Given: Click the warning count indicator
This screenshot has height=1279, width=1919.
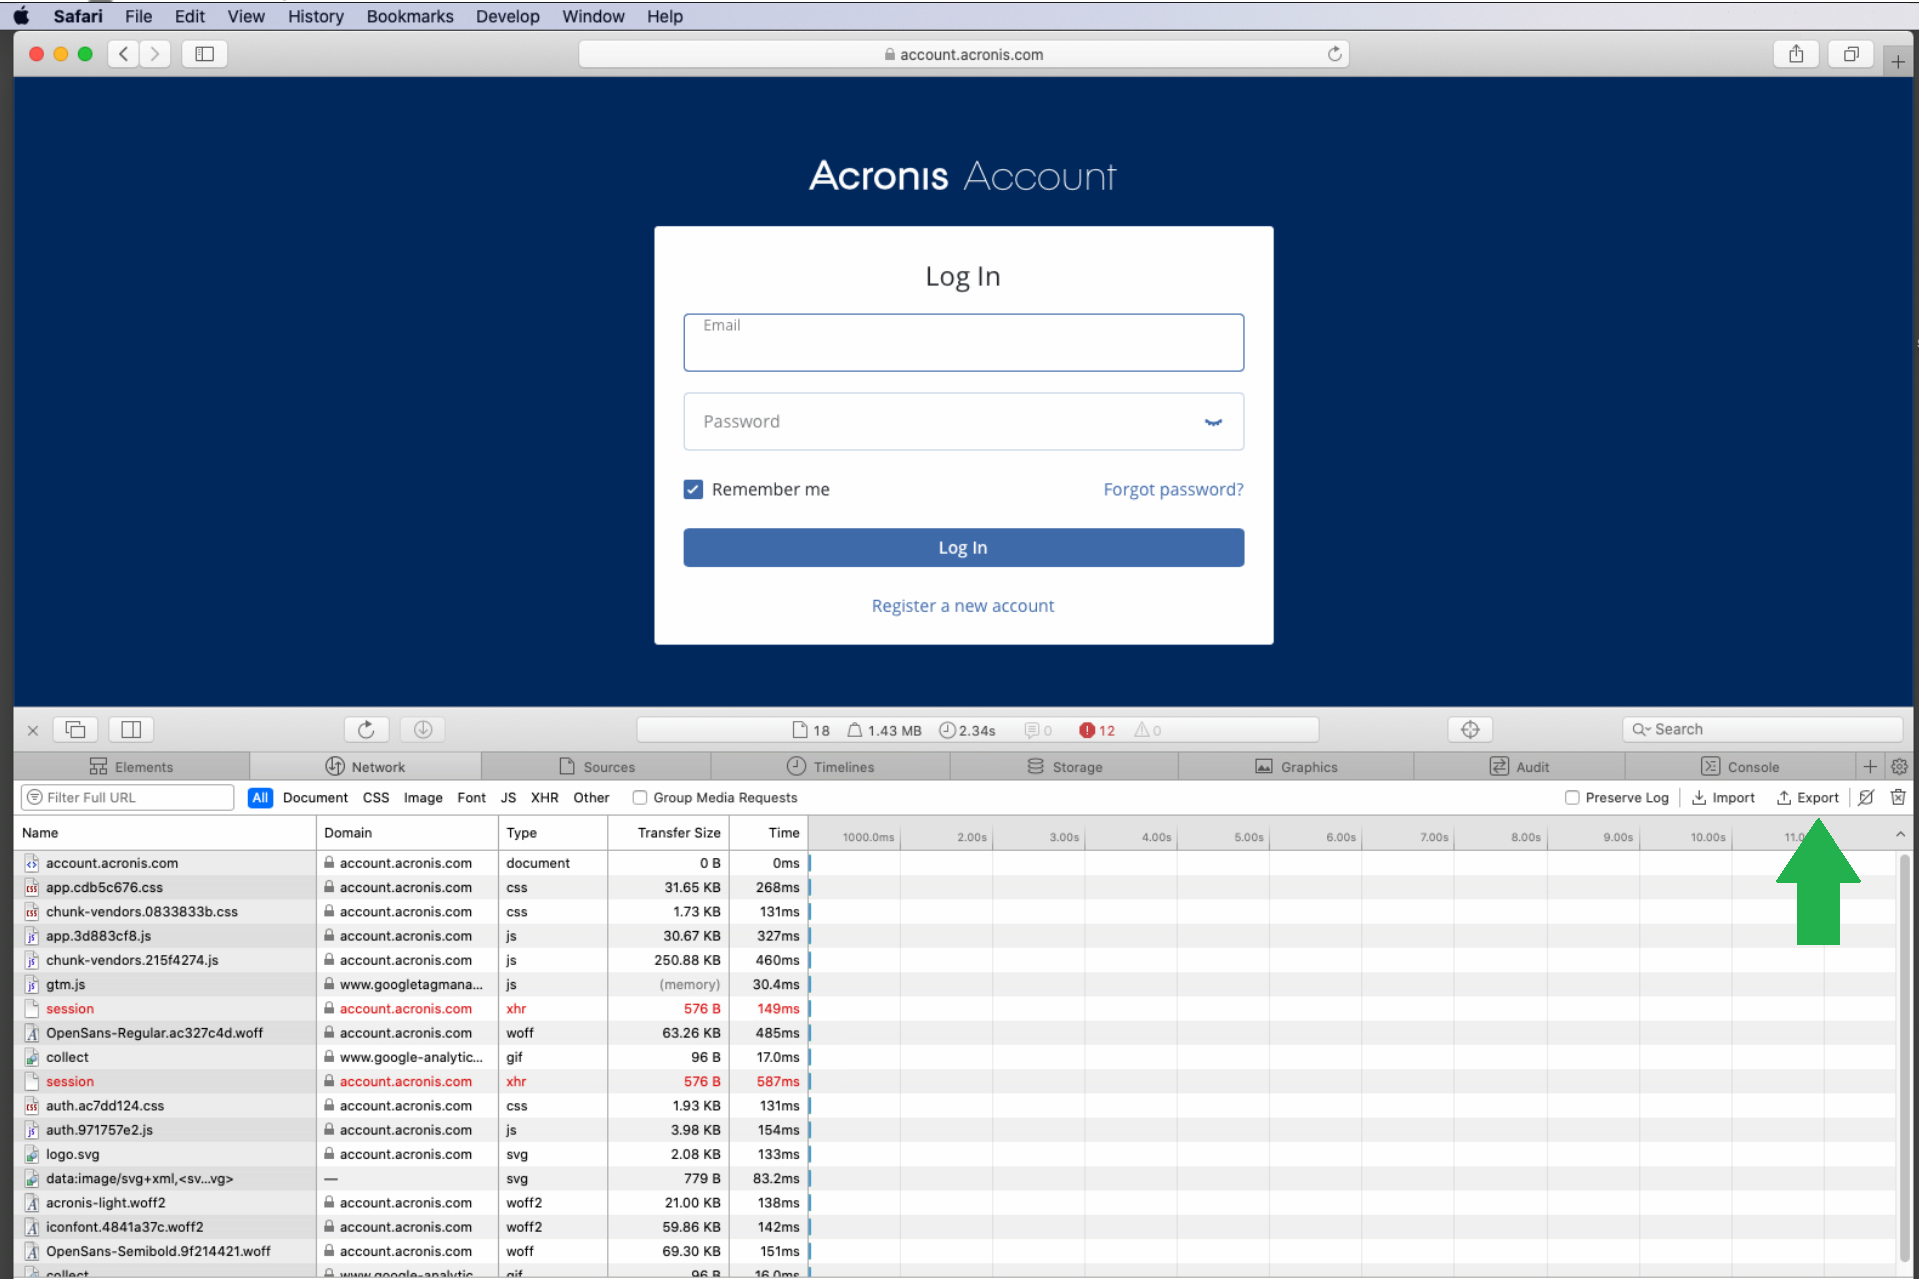Looking at the screenshot, I should tap(1148, 731).
